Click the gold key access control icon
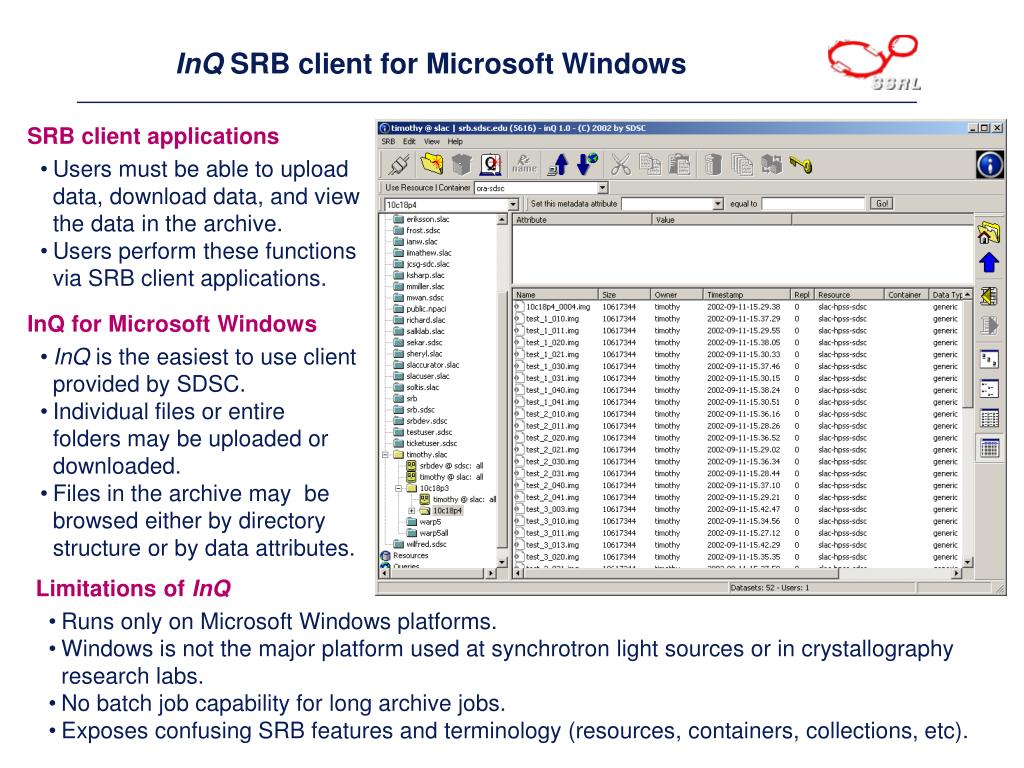 pyautogui.click(x=801, y=165)
